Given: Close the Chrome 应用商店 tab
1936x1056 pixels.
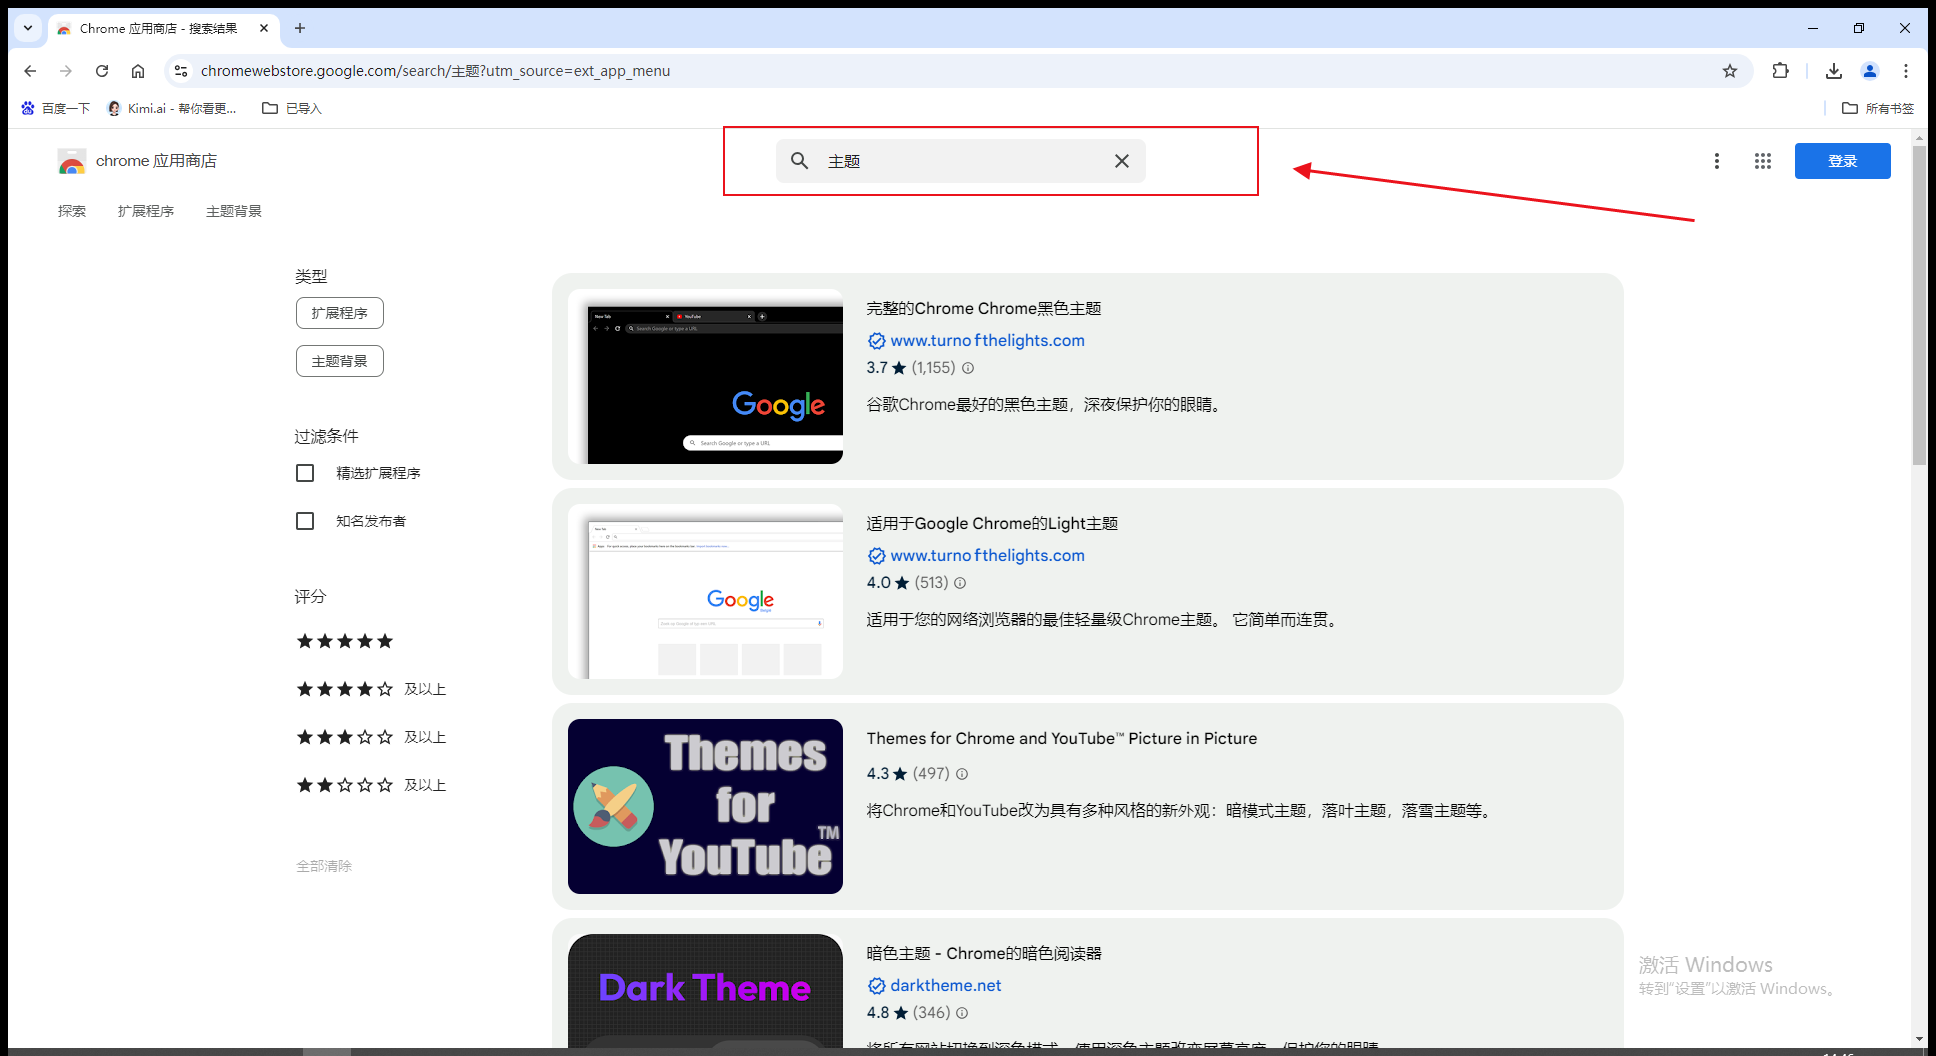Looking at the screenshot, I should point(264,28).
